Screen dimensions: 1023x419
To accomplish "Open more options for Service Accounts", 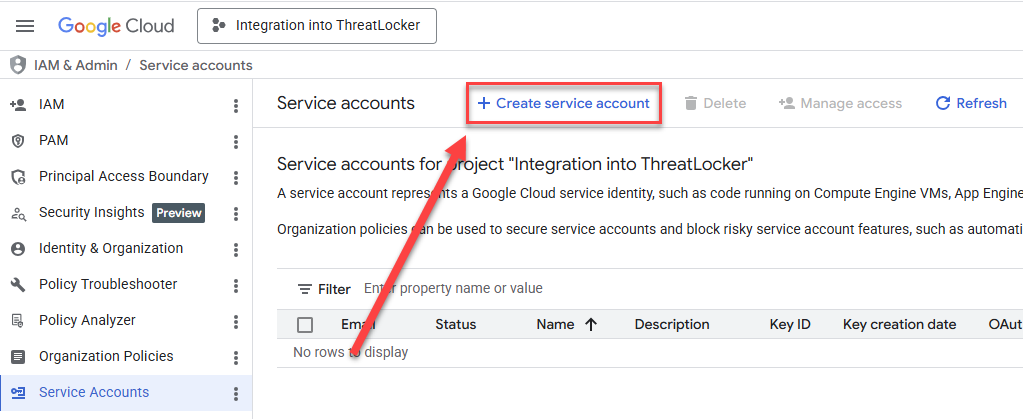I will pyautogui.click(x=236, y=394).
